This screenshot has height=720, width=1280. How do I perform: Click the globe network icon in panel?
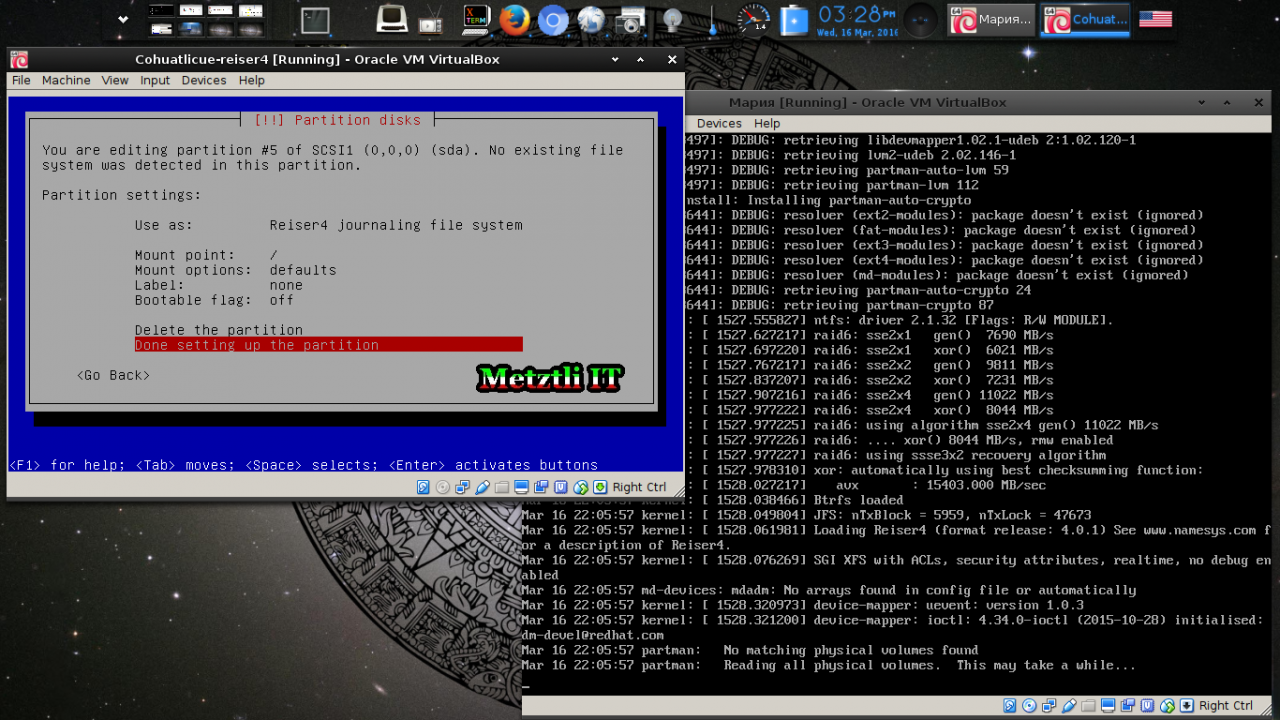point(591,20)
